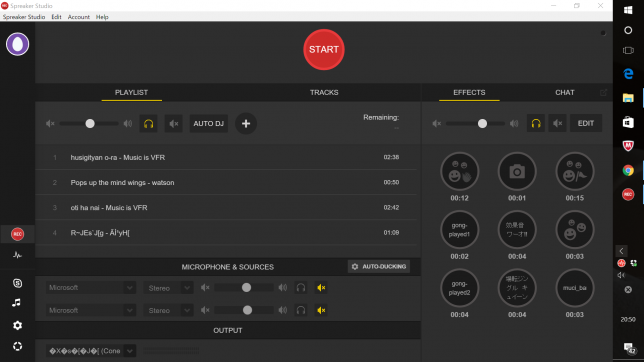644x362 pixels.
Task: Click playlist volume maximum speaker icon
Action: pos(128,123)
